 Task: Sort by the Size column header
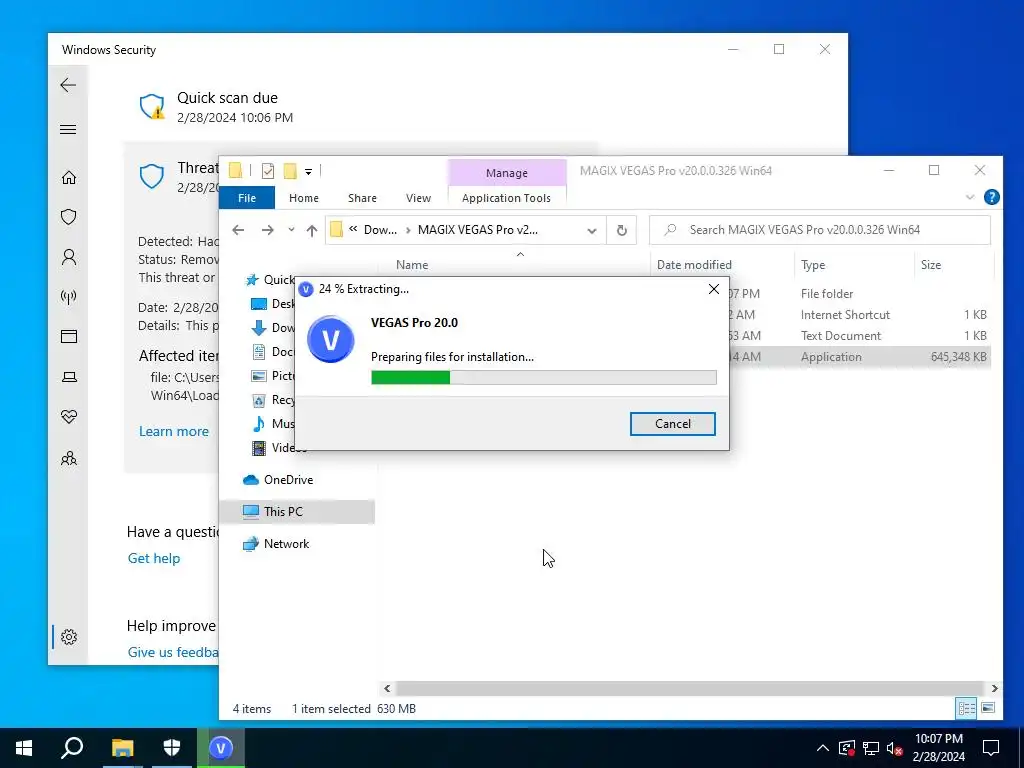[931, 264]
